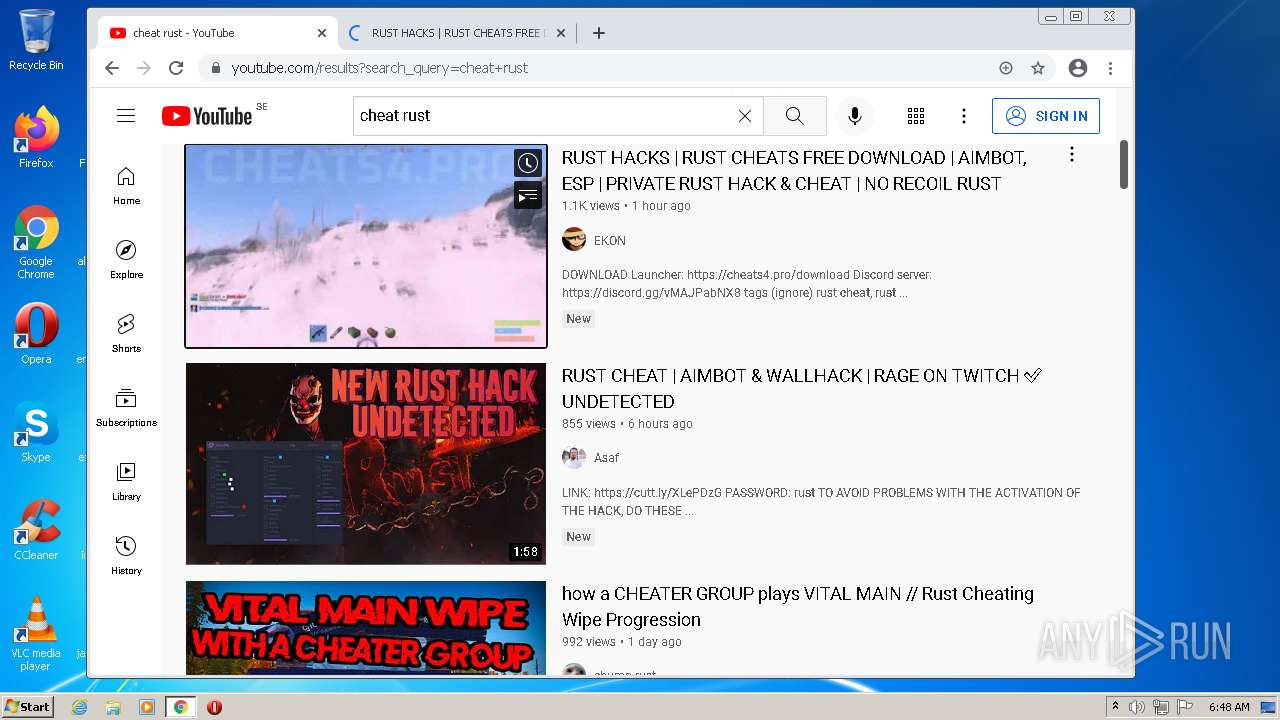Visit the Asaf channel name
The height and width of the screenshot is (720, 1280).
coord(607,458)
